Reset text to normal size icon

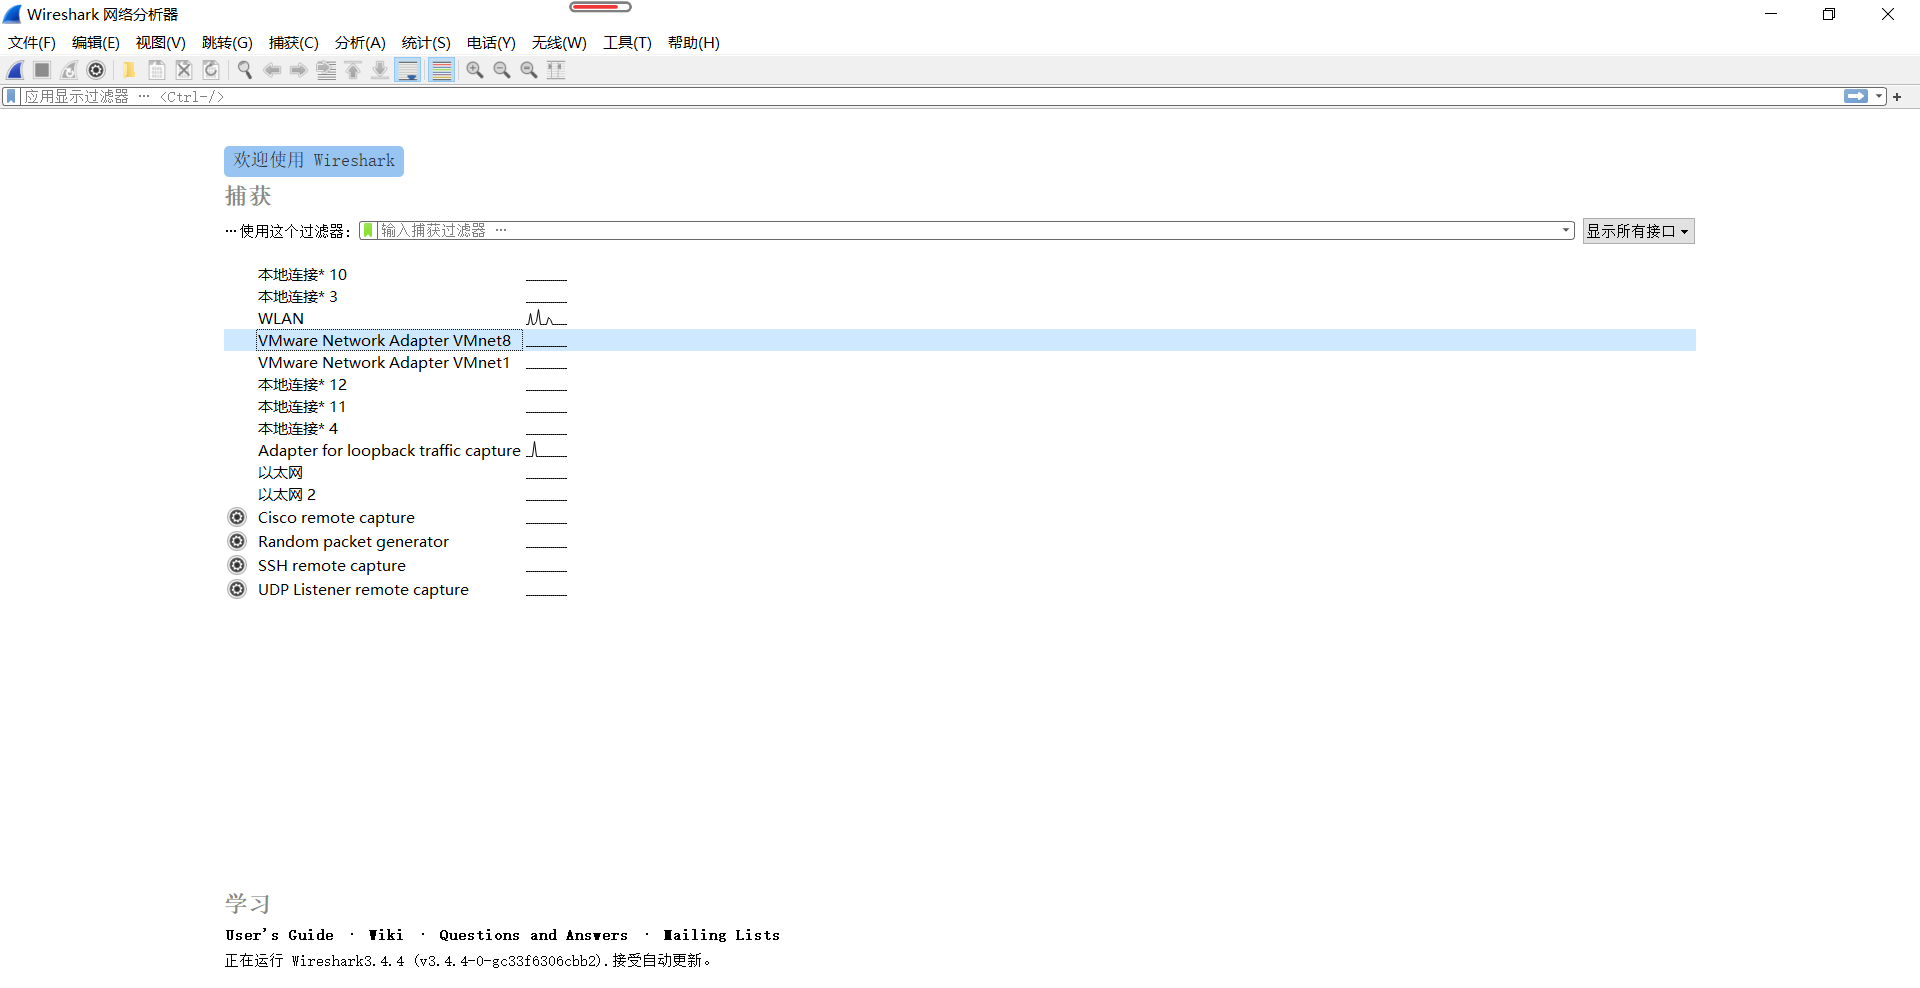[529, 70]
